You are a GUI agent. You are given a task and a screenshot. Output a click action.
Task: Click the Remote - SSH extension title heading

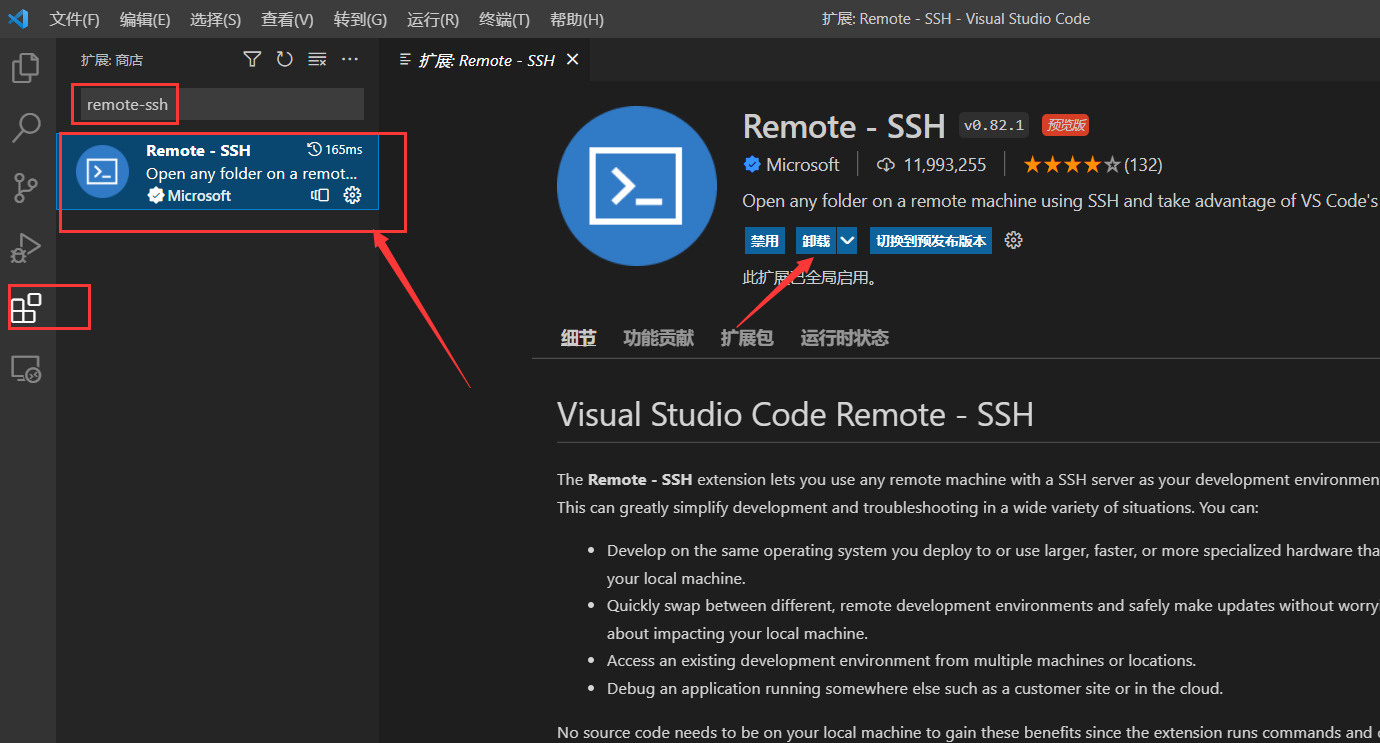pyautogui.click(x=844, y=126)
